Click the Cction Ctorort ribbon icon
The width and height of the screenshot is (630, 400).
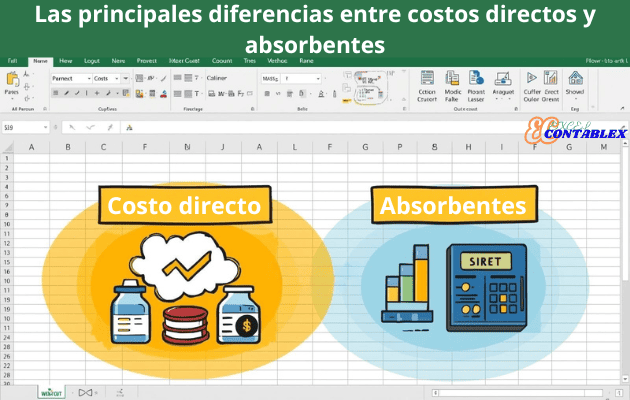[x=427, y=80]
